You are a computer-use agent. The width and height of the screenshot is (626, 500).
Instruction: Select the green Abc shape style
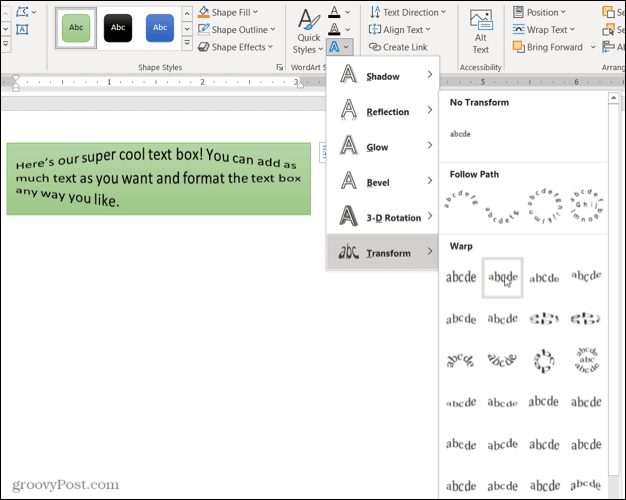tap(76, 28)
